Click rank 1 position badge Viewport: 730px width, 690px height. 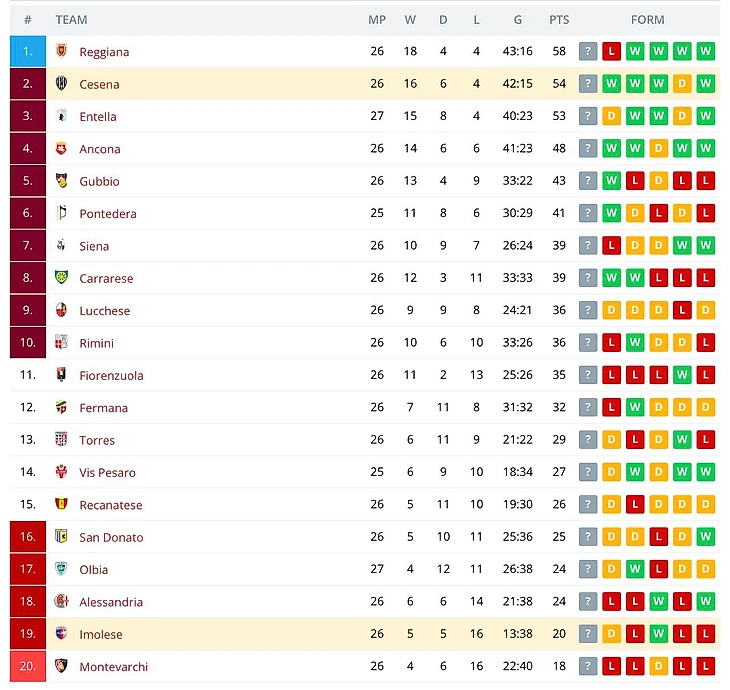click(28, 51)
